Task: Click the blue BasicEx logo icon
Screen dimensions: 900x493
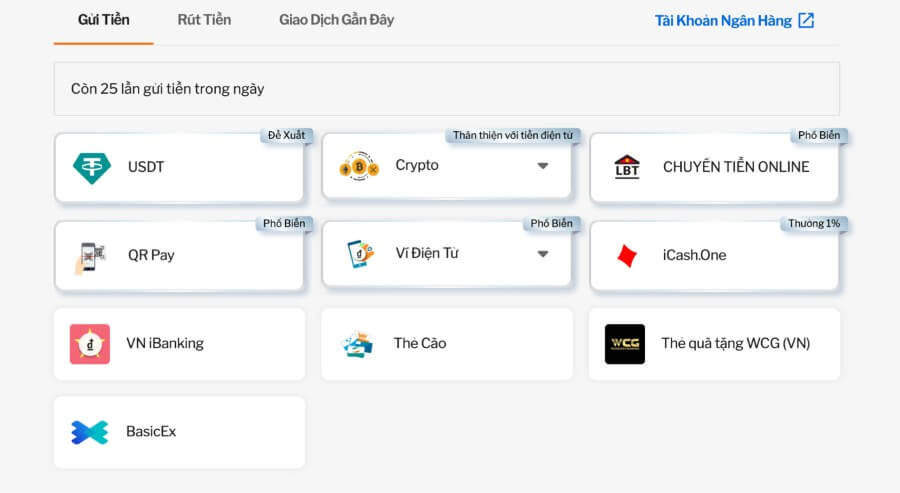Action: (x=90, y=432)
